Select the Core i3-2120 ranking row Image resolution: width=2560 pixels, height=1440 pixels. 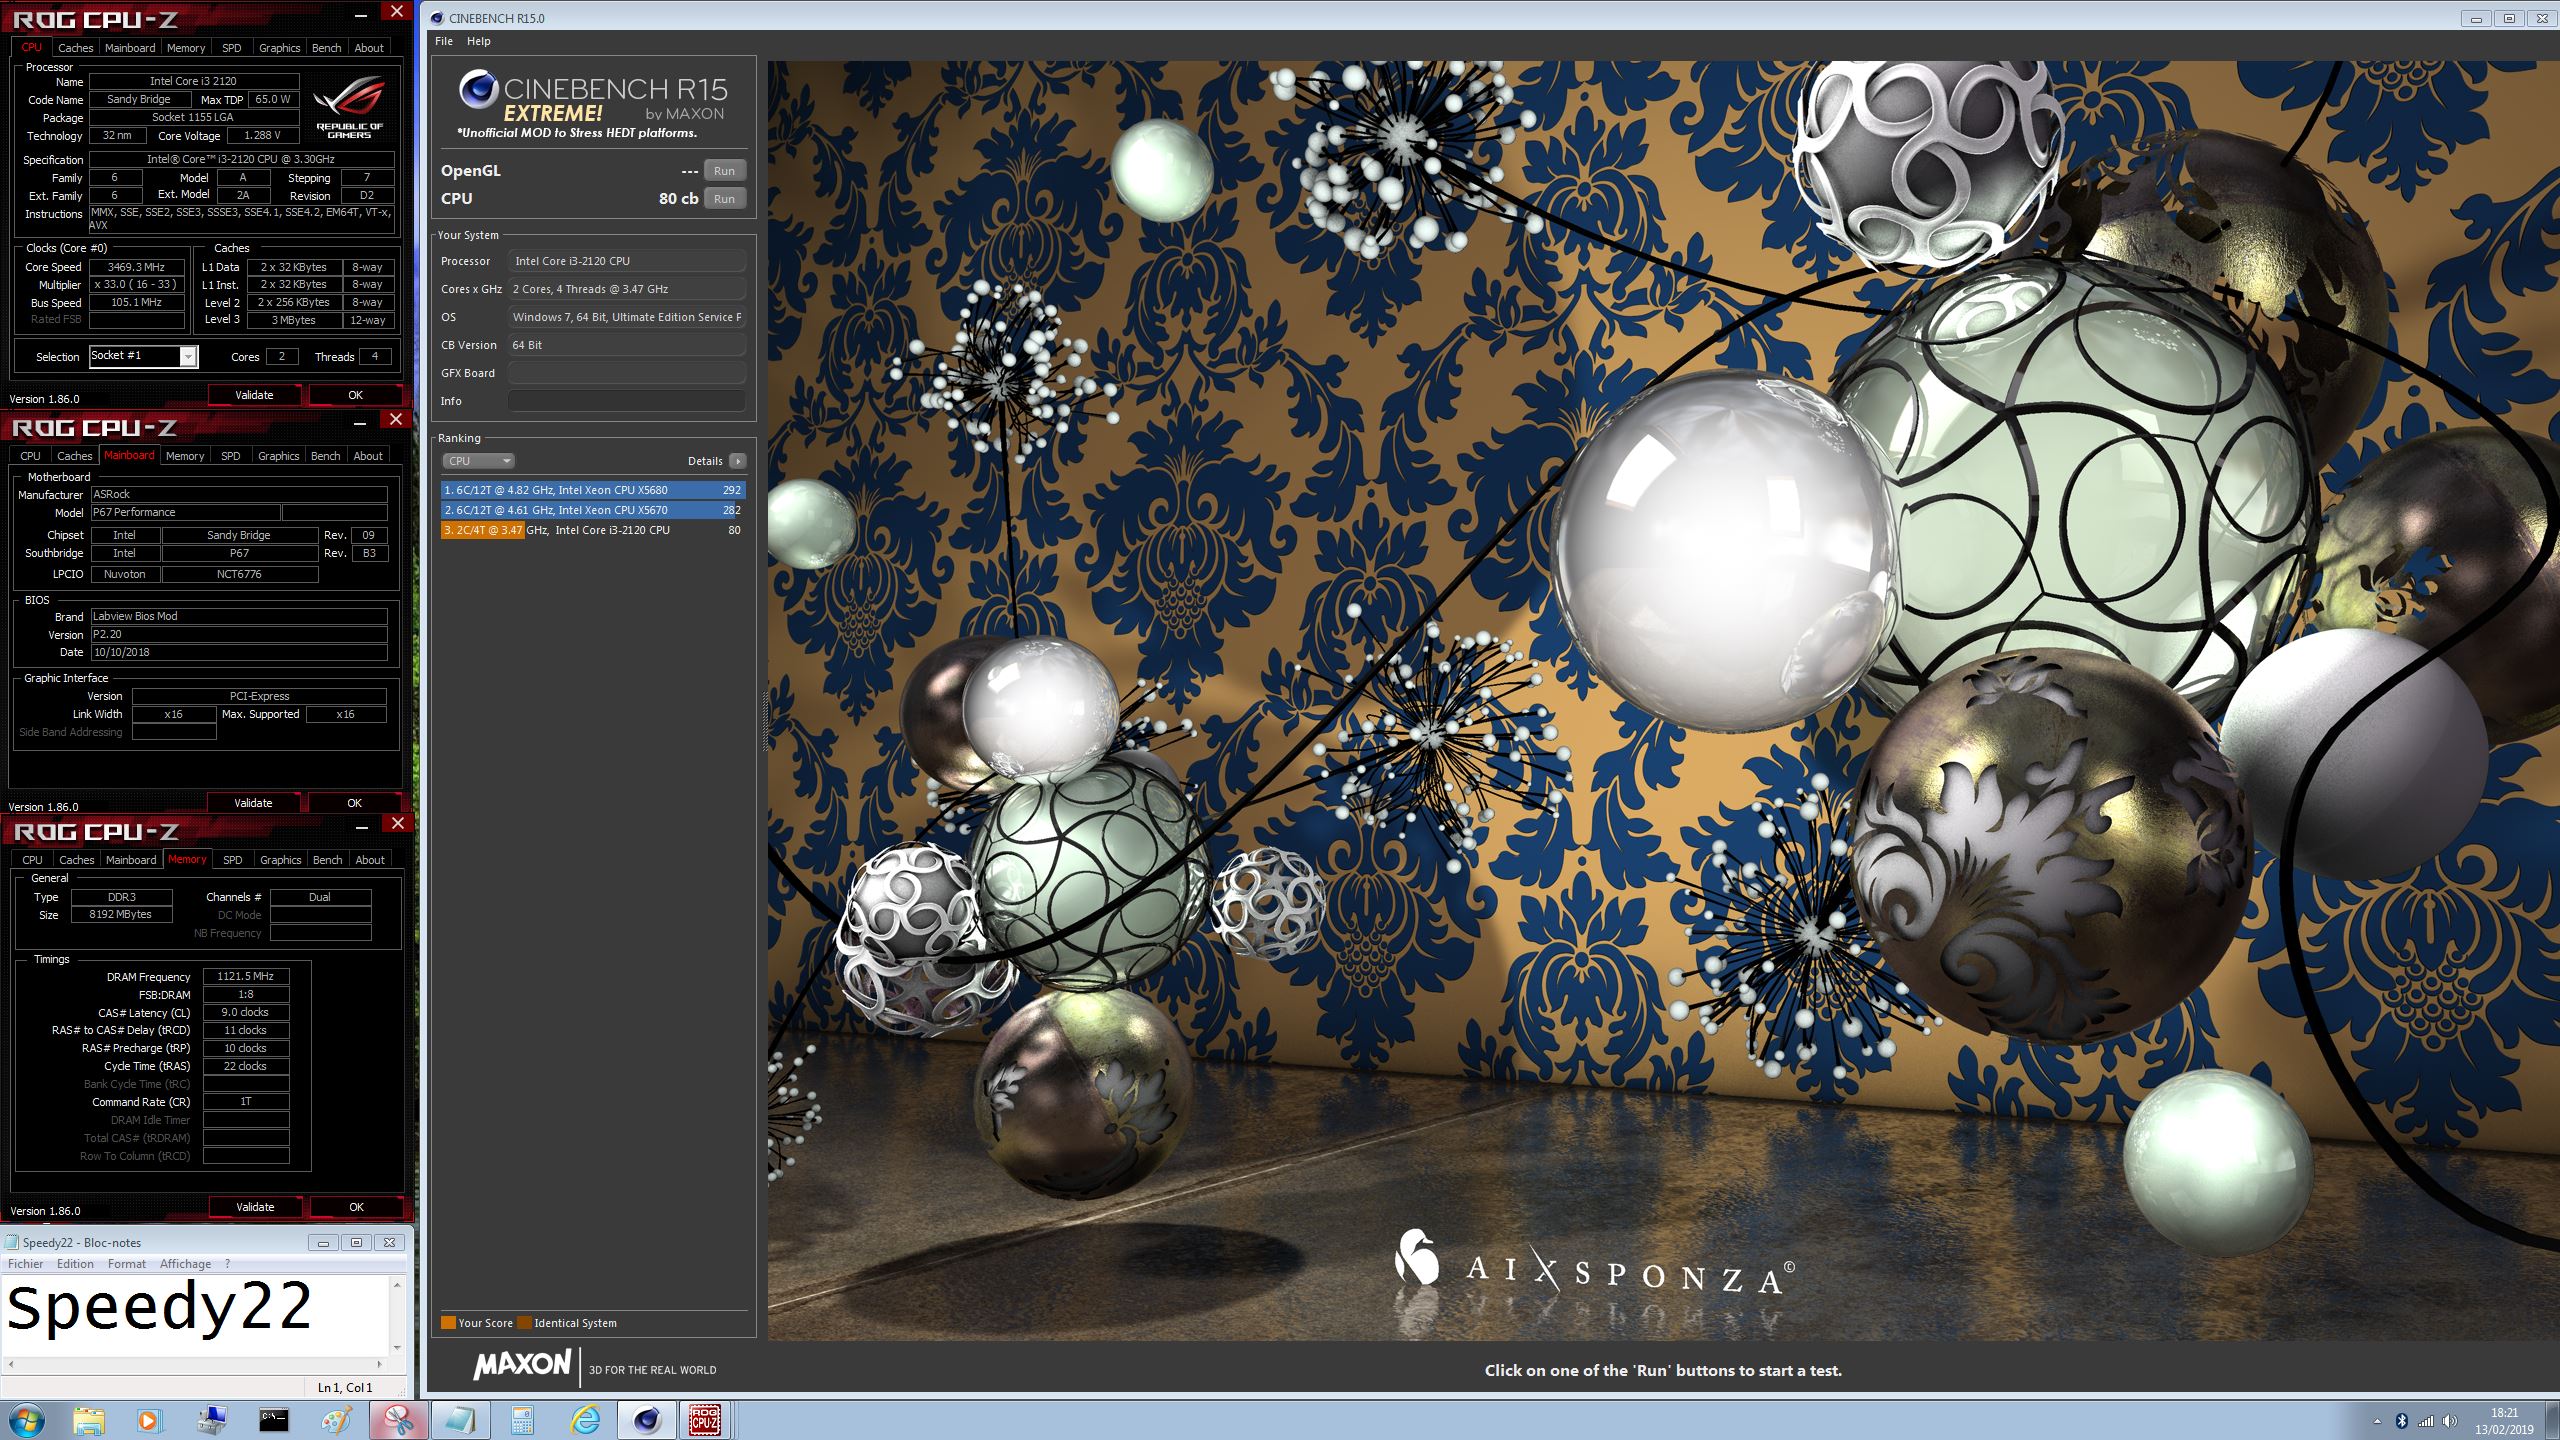click(593, 530)
